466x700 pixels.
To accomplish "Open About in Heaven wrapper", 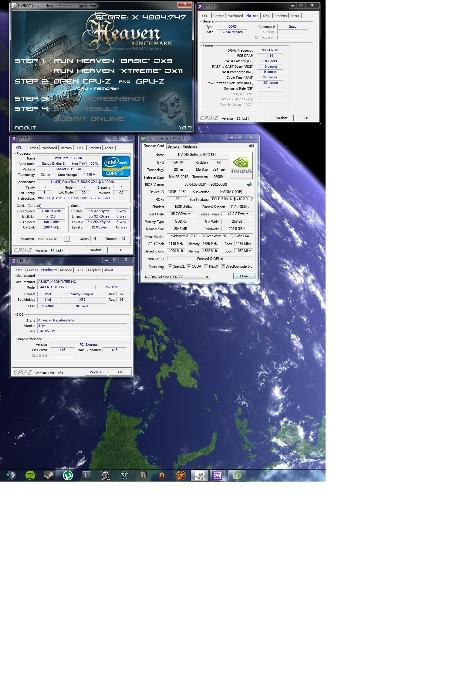I will point(25,128).
